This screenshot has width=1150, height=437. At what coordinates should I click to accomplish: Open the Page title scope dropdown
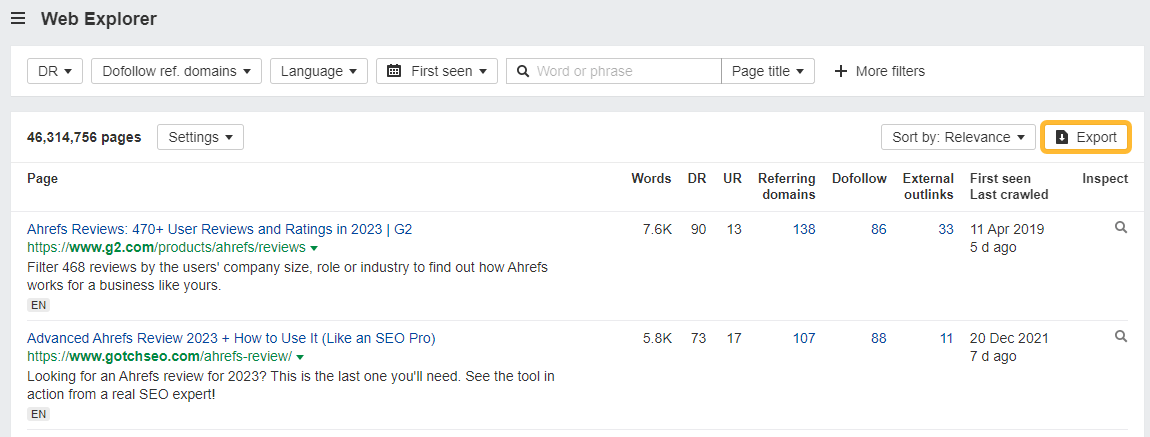click(x=767, y=71)
